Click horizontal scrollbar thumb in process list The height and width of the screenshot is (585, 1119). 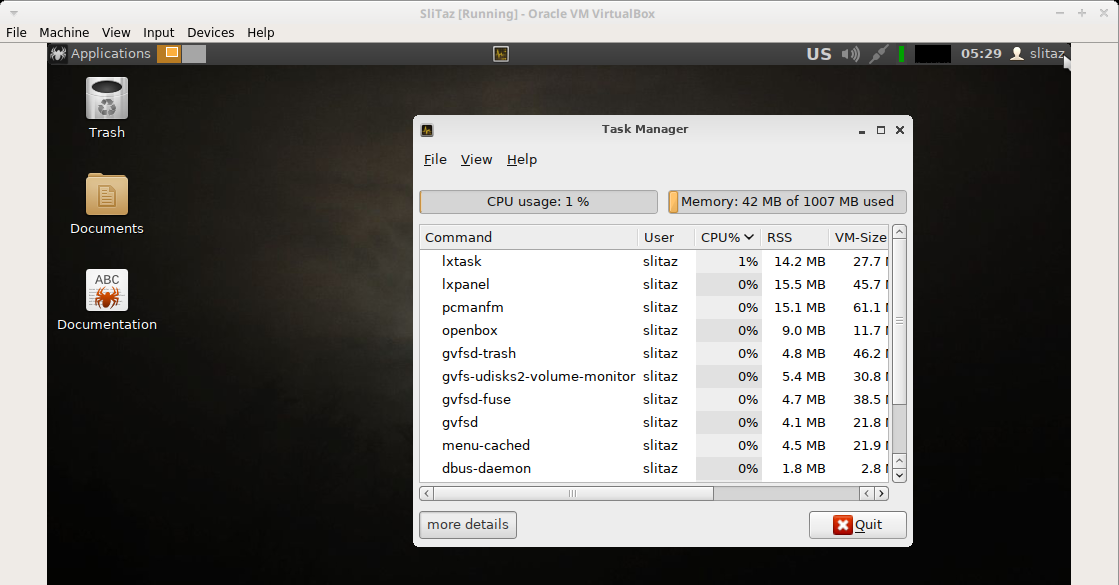tap(573, 493)
